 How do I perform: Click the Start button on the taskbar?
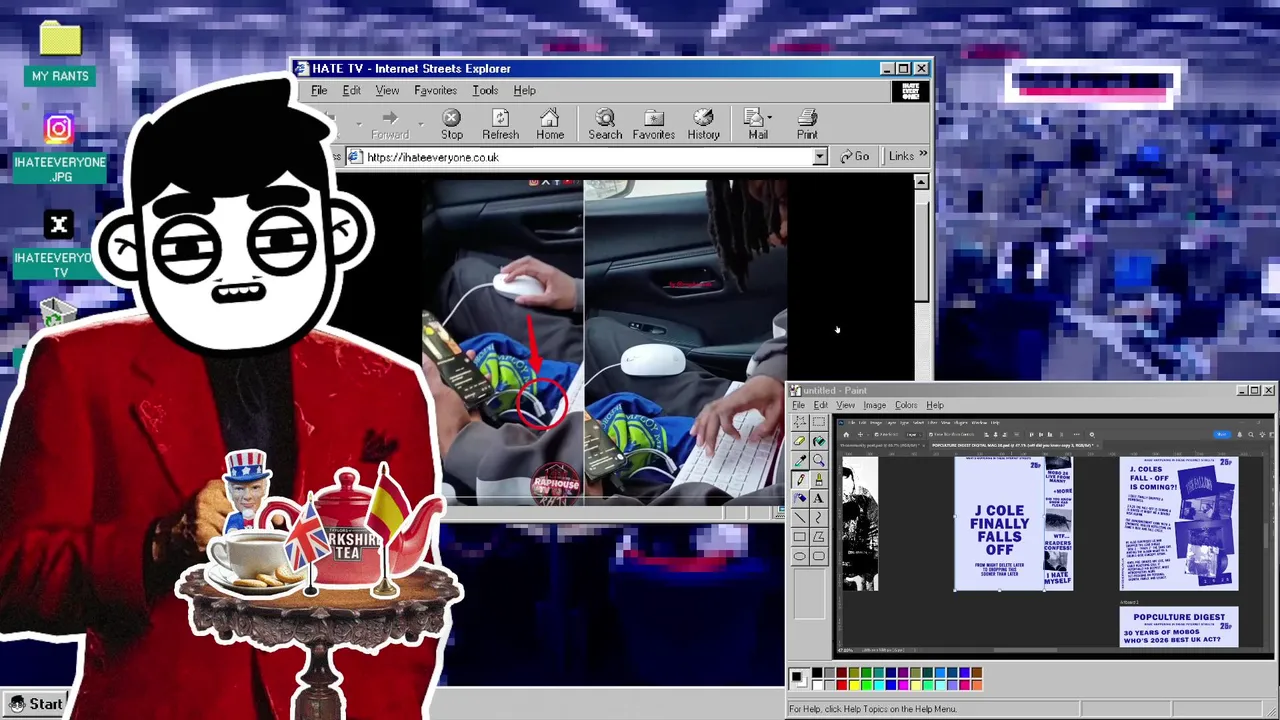[35, 704]
